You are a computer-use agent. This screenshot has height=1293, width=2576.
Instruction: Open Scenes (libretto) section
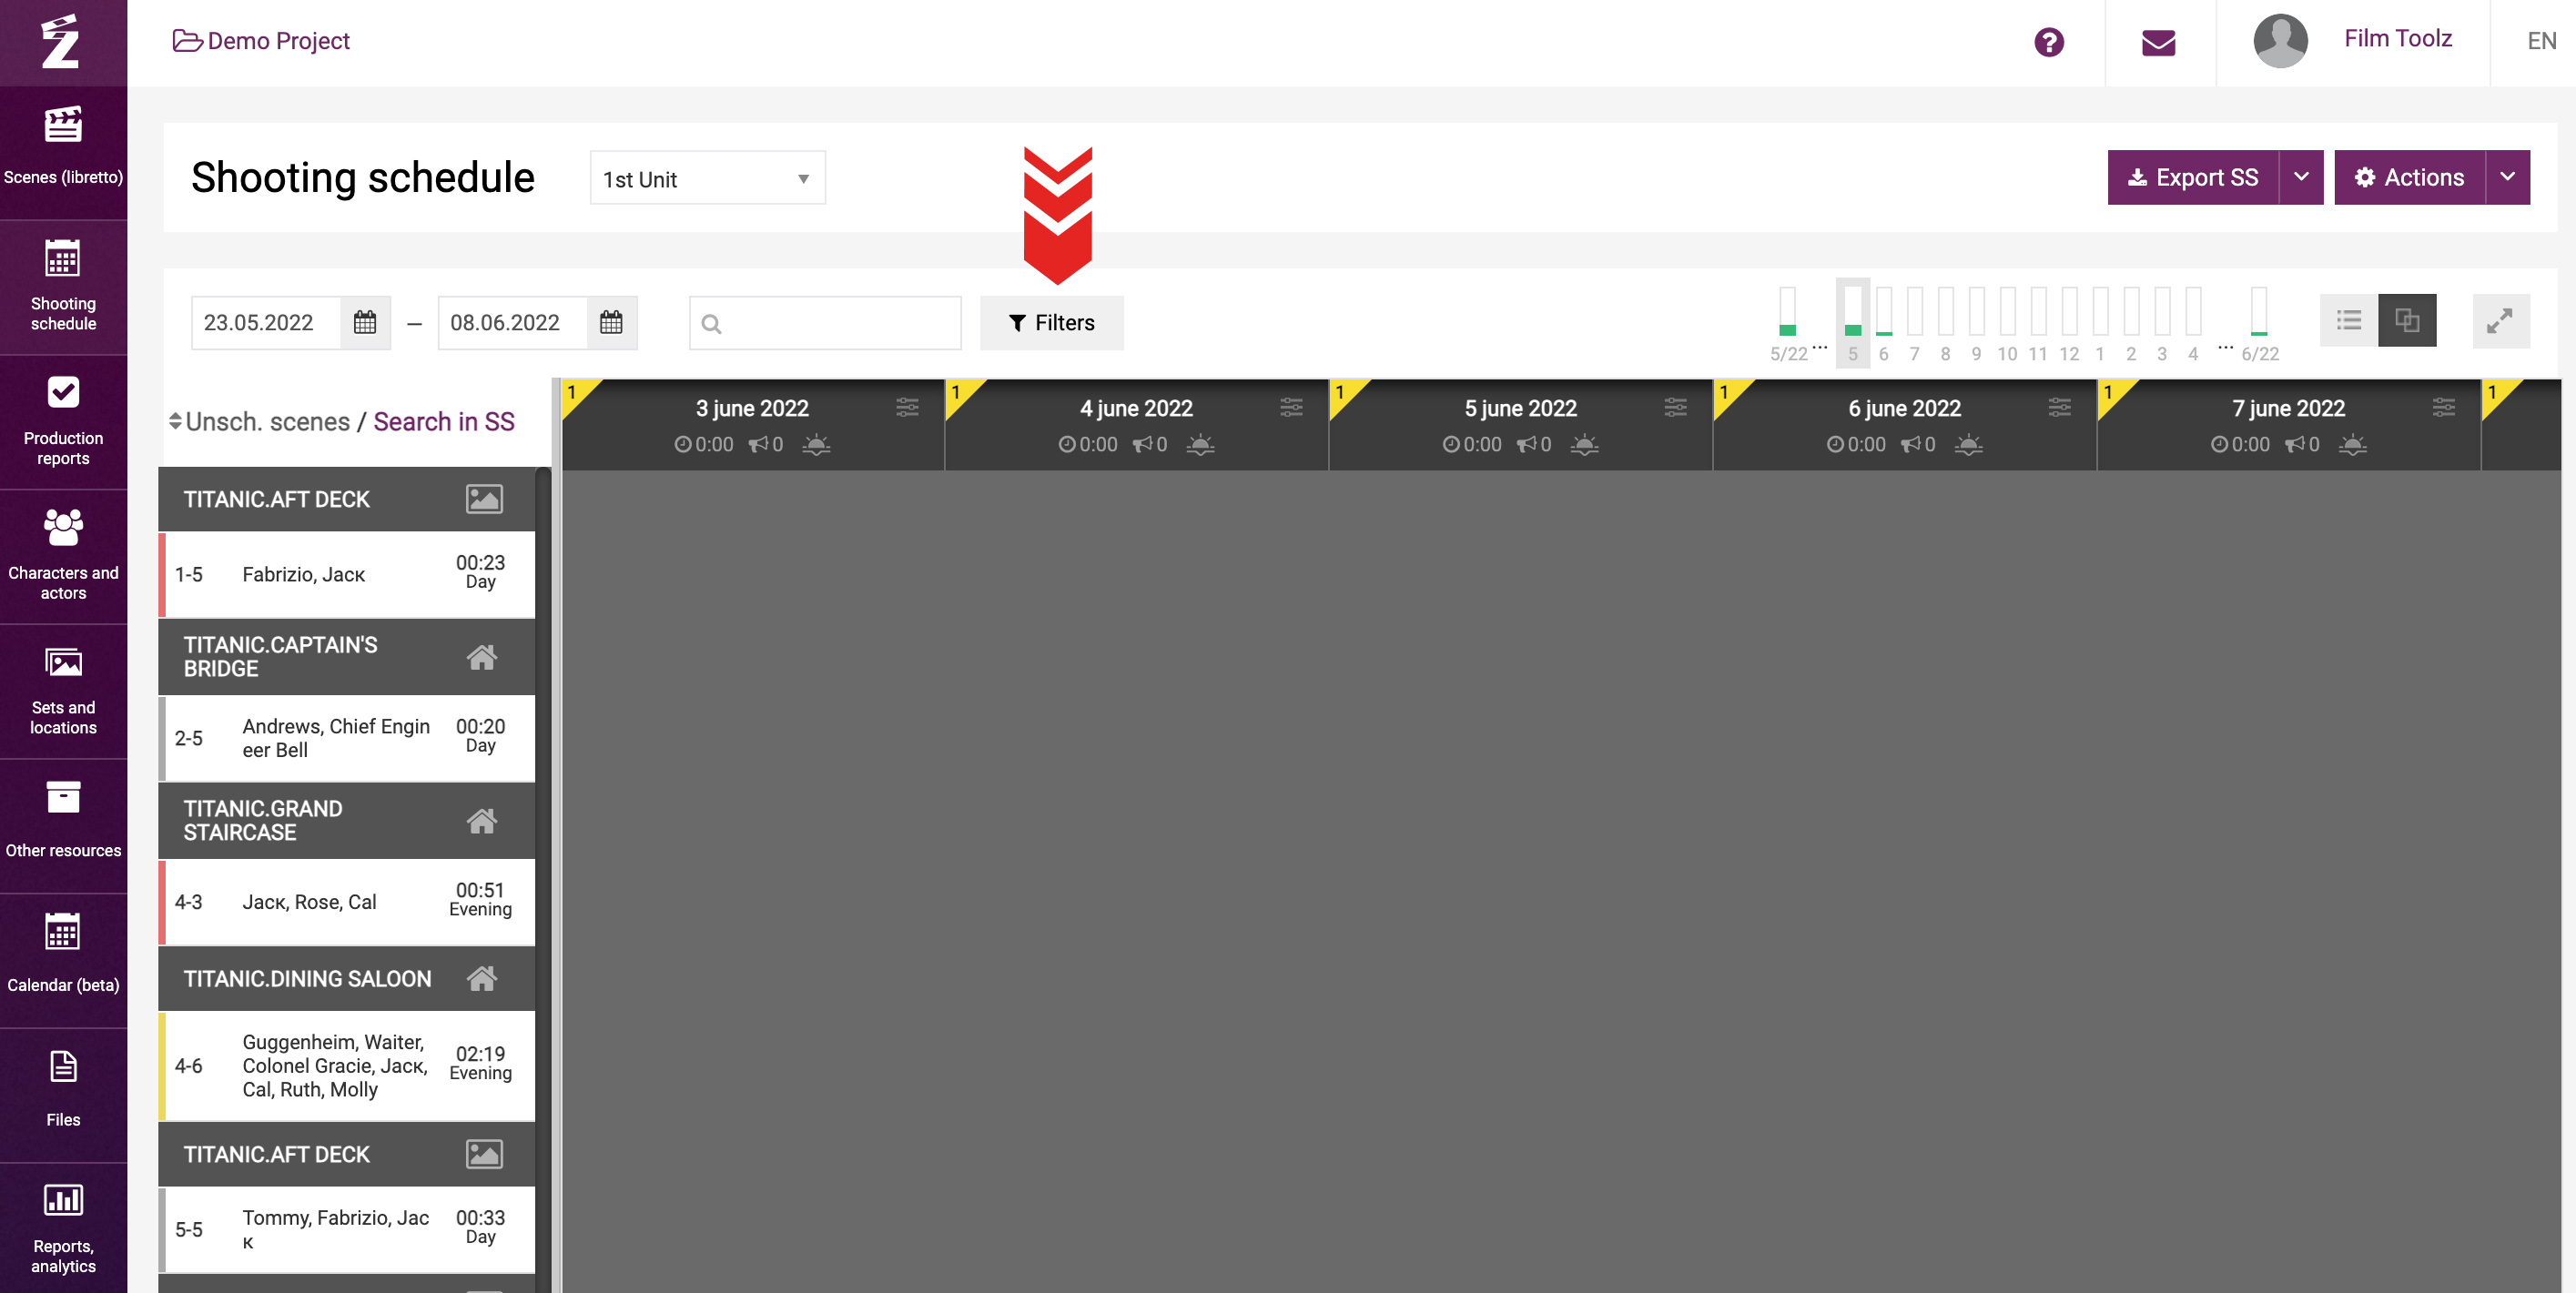[x=63, y=152]
